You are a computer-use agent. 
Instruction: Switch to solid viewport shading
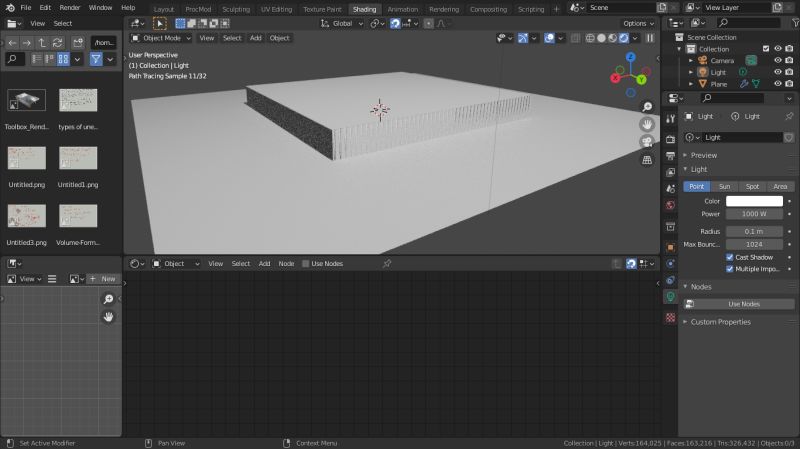pyautogui.click(x=602, y=38)
